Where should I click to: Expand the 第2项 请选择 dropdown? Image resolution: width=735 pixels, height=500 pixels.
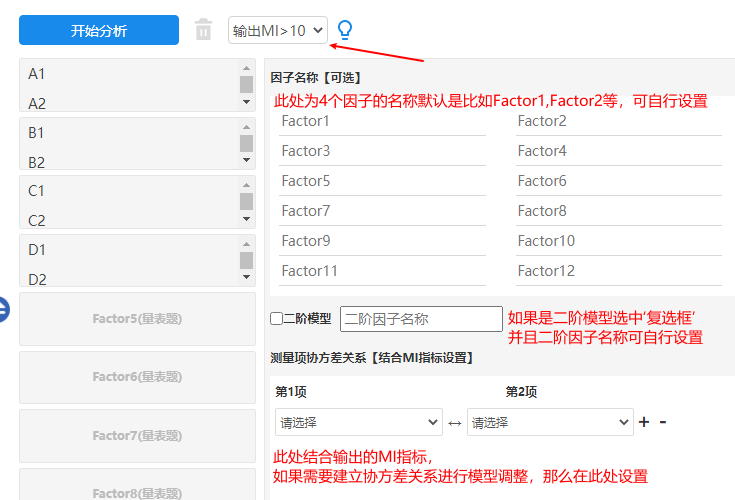pos(550,423)
